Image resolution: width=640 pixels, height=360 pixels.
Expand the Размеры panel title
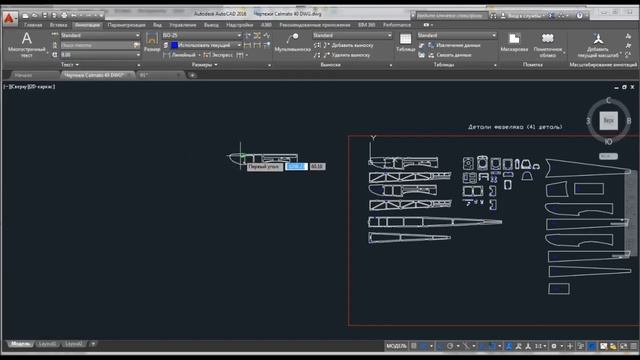204,64
